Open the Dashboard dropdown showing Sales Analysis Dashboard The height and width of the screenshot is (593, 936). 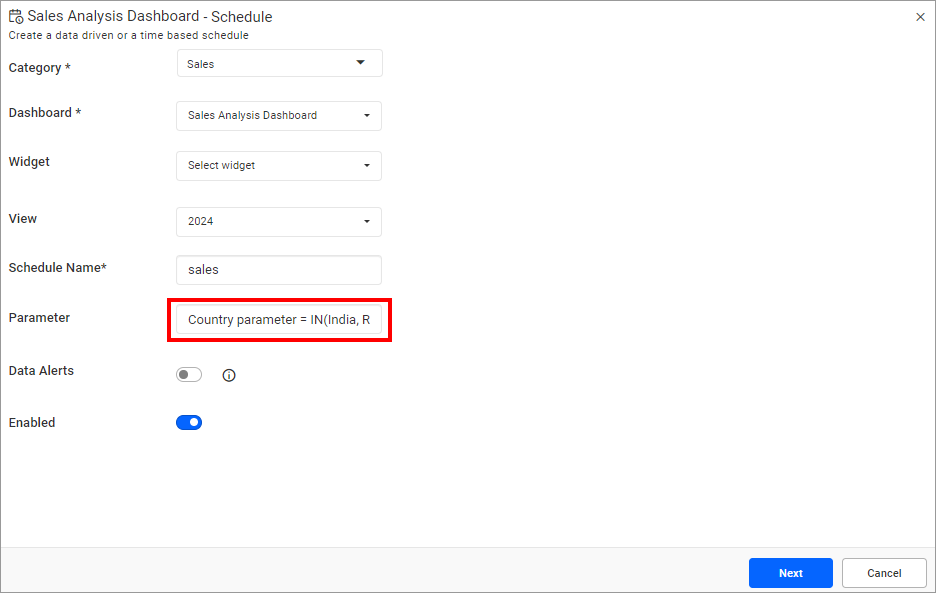279,115
